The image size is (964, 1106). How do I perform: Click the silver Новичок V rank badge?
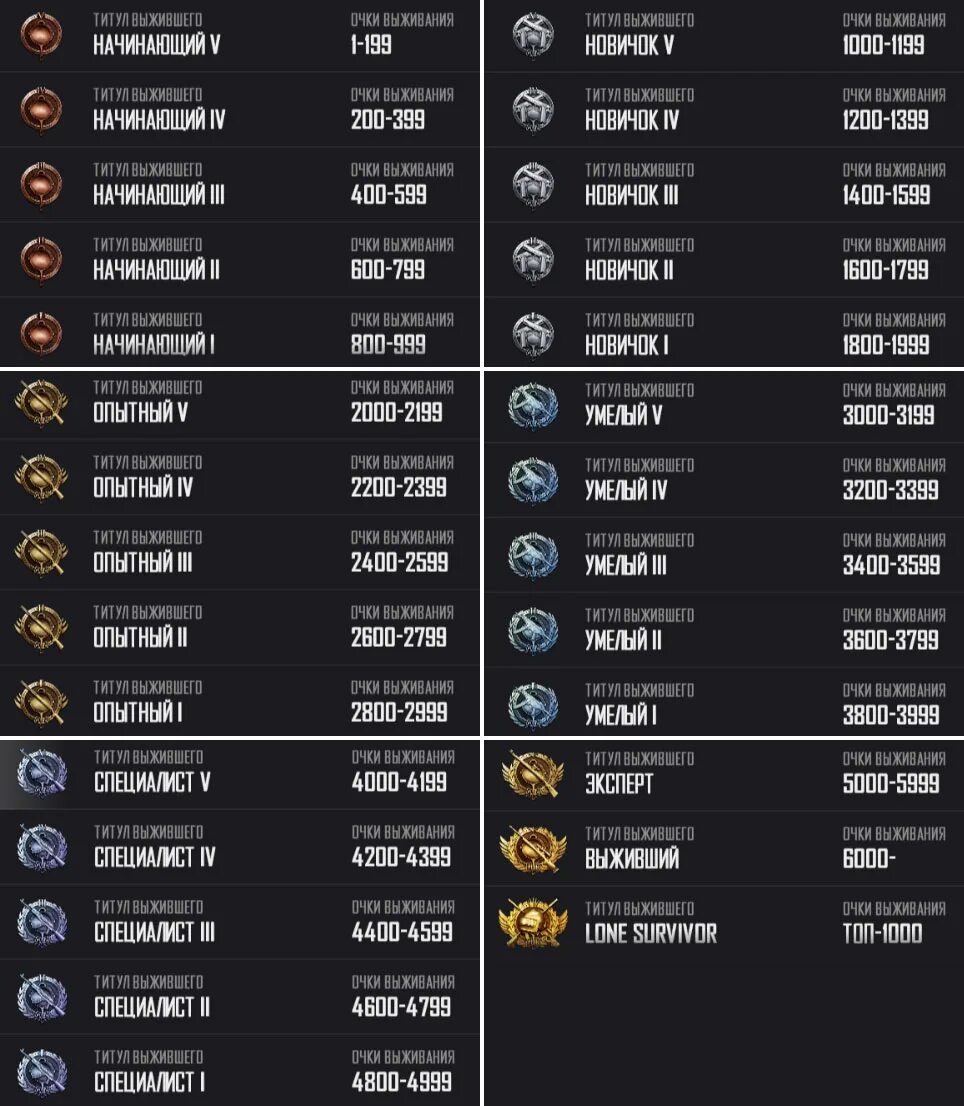click(x=533, y=35)
